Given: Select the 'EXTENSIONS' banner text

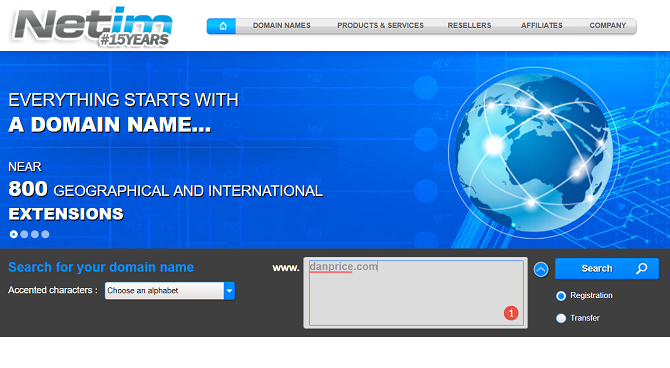Looking at the screenshot, I should [66, 214].
